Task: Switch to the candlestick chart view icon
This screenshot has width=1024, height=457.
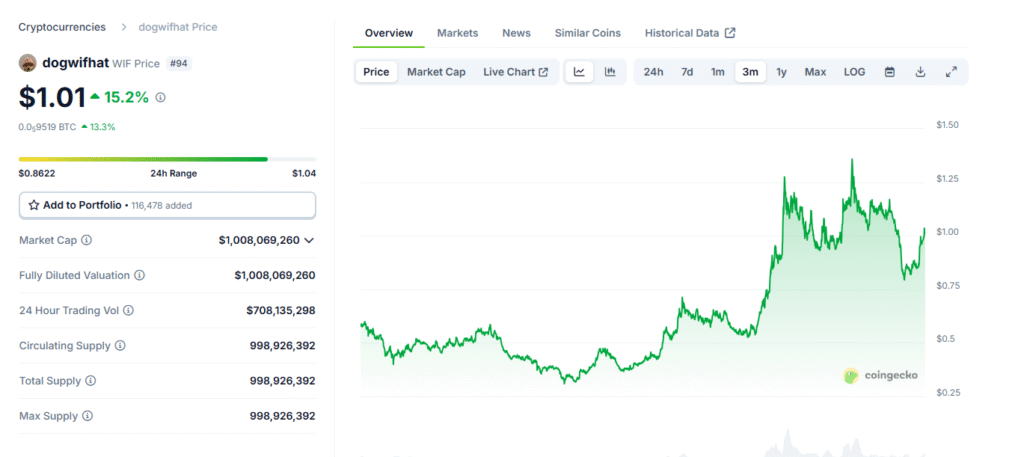Action: pyautogui.click(x=610, y=72)
